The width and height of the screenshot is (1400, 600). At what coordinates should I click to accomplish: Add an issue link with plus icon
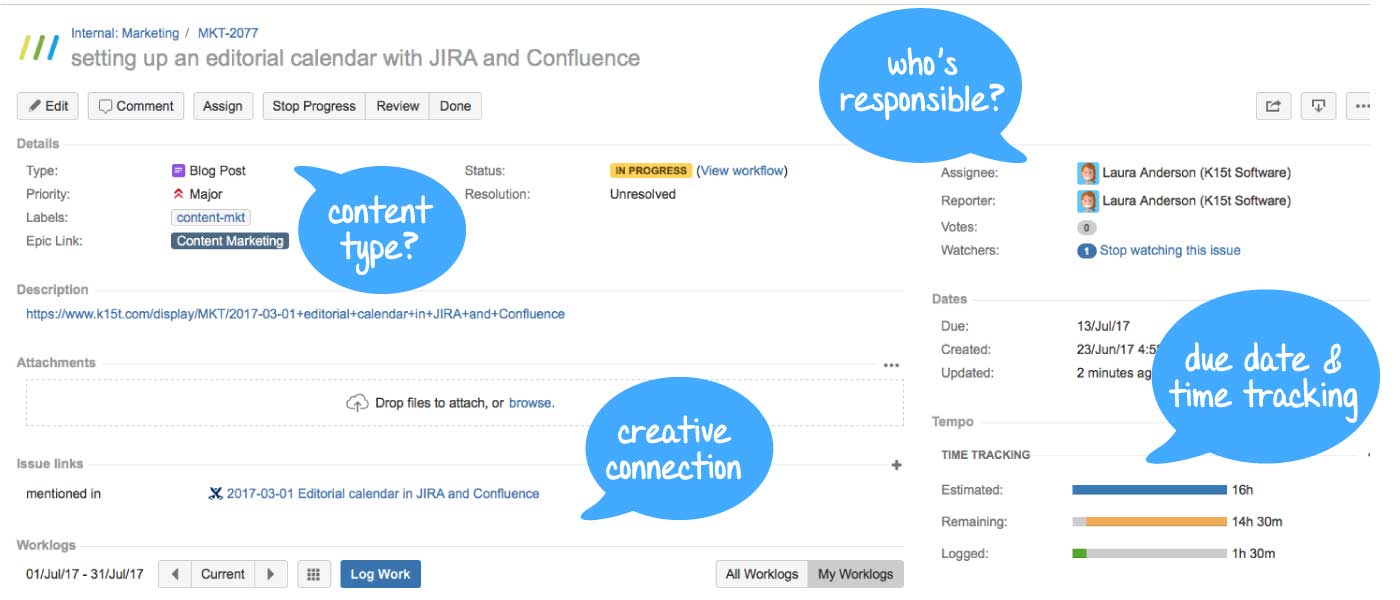896,465
